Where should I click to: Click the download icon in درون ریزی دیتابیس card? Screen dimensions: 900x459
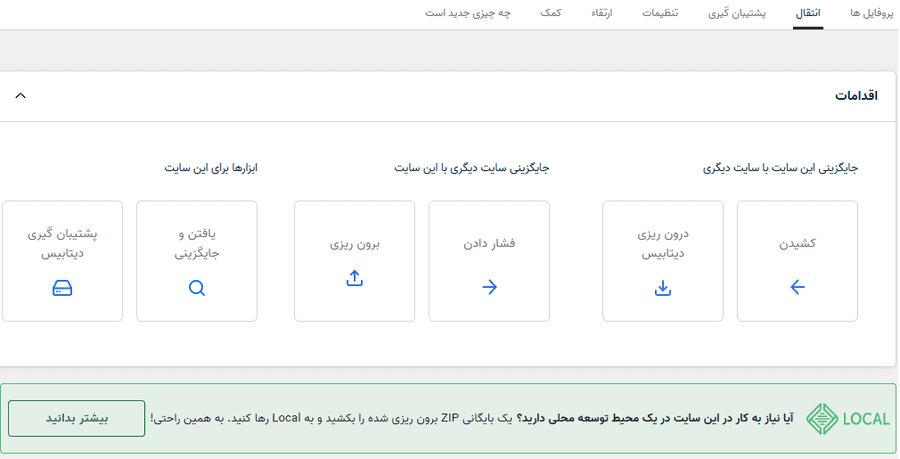663,288
